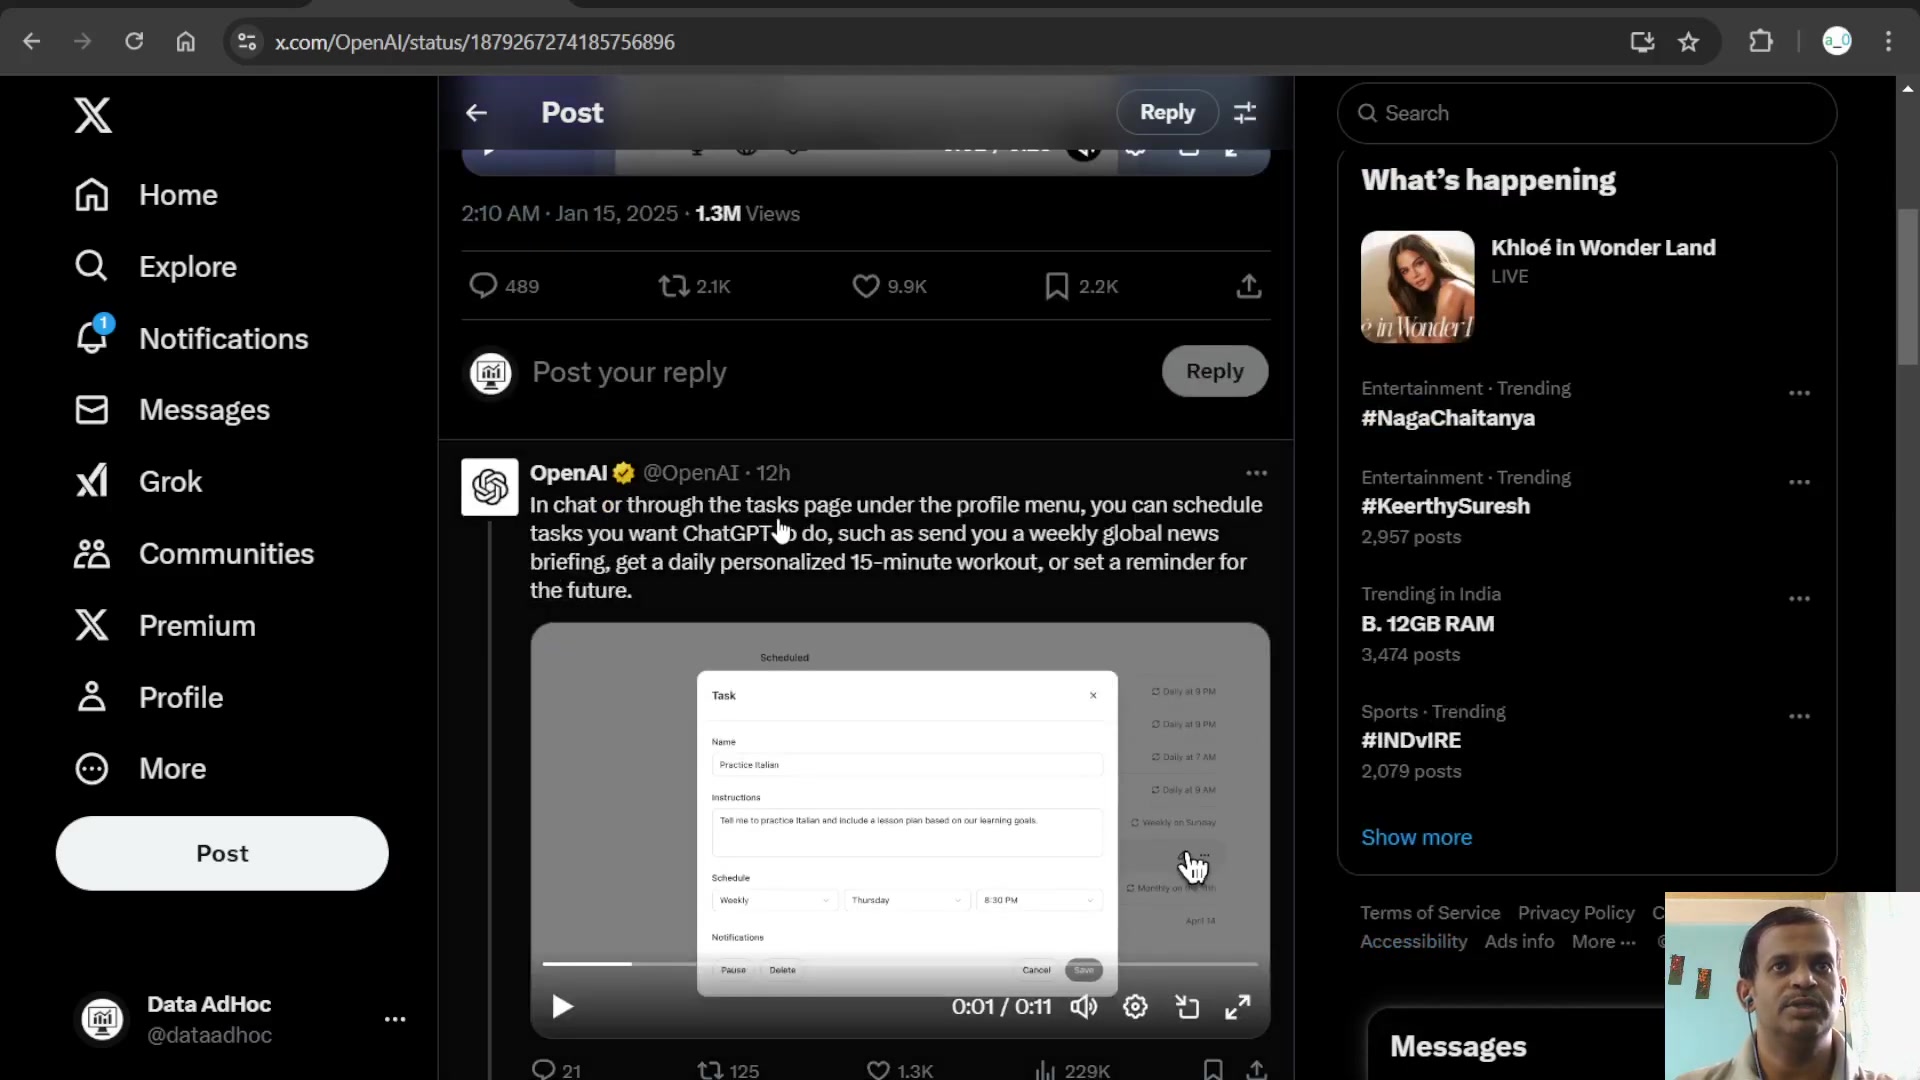Open more options for #KeerthySuresh trend
Viewport: 1920px width, 1080px height.
point(1799,482)
